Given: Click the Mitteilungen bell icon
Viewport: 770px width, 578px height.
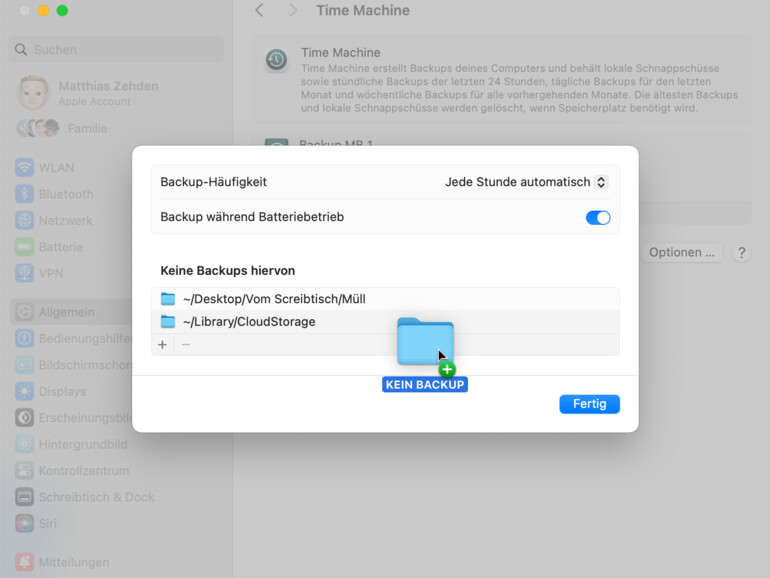Looking at the screenshot, I should (25, 562).
